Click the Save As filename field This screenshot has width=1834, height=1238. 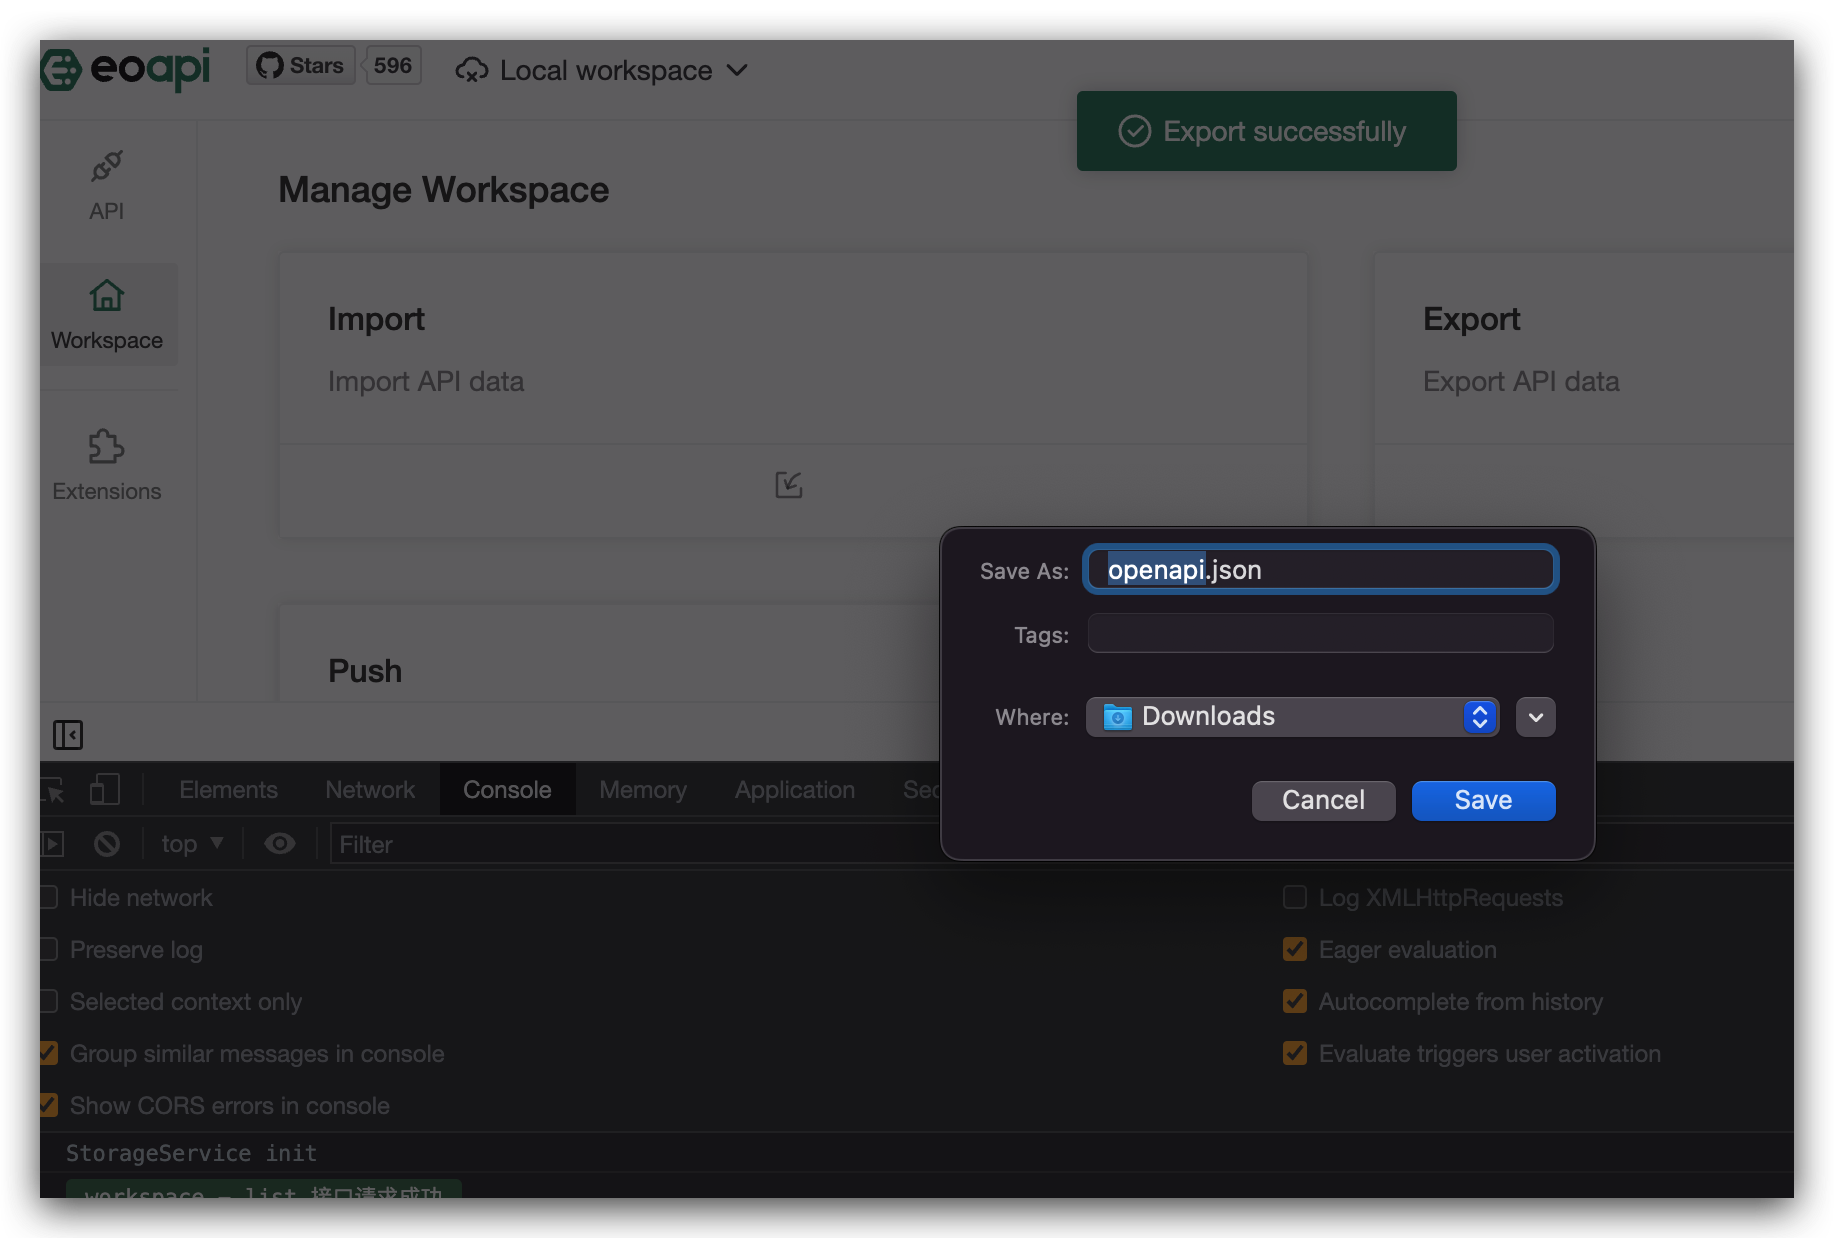1321,570
